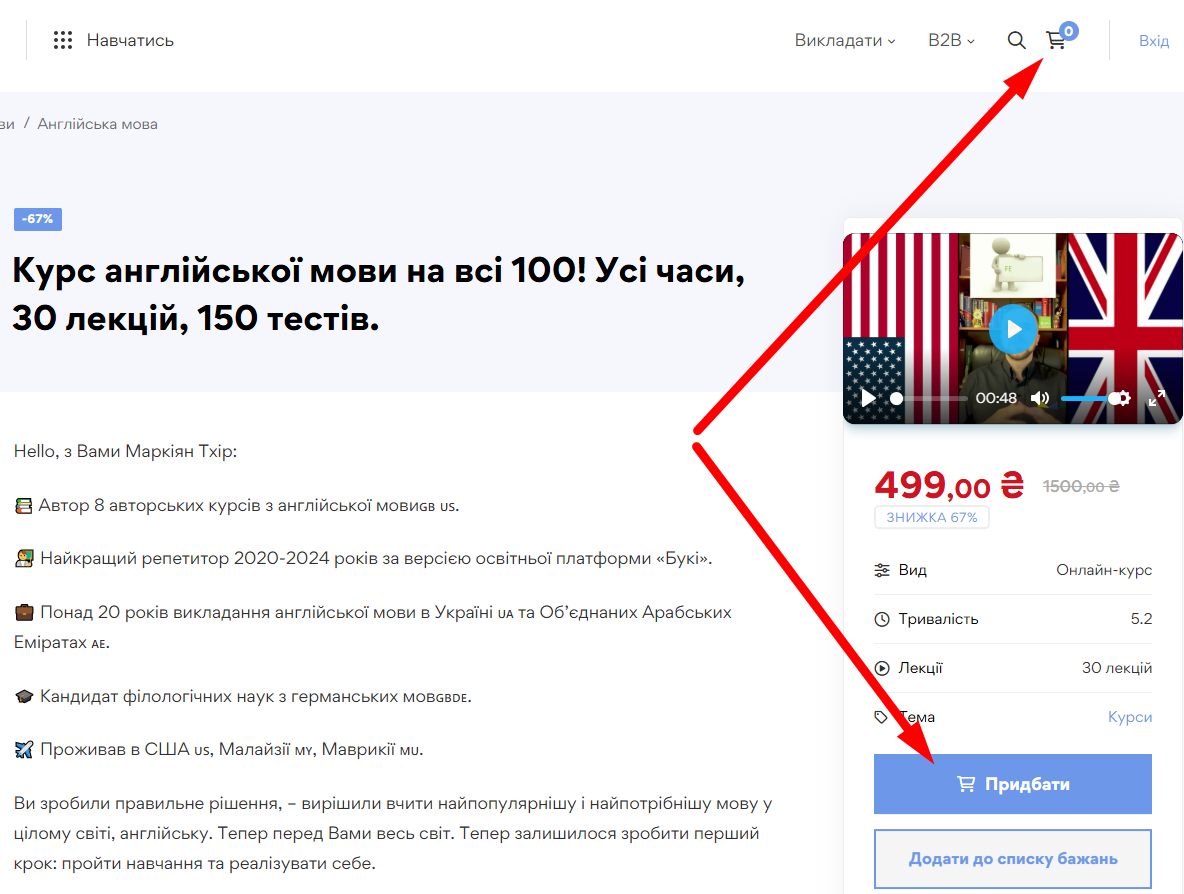Open the Курси topic link

pos(1129,717)
